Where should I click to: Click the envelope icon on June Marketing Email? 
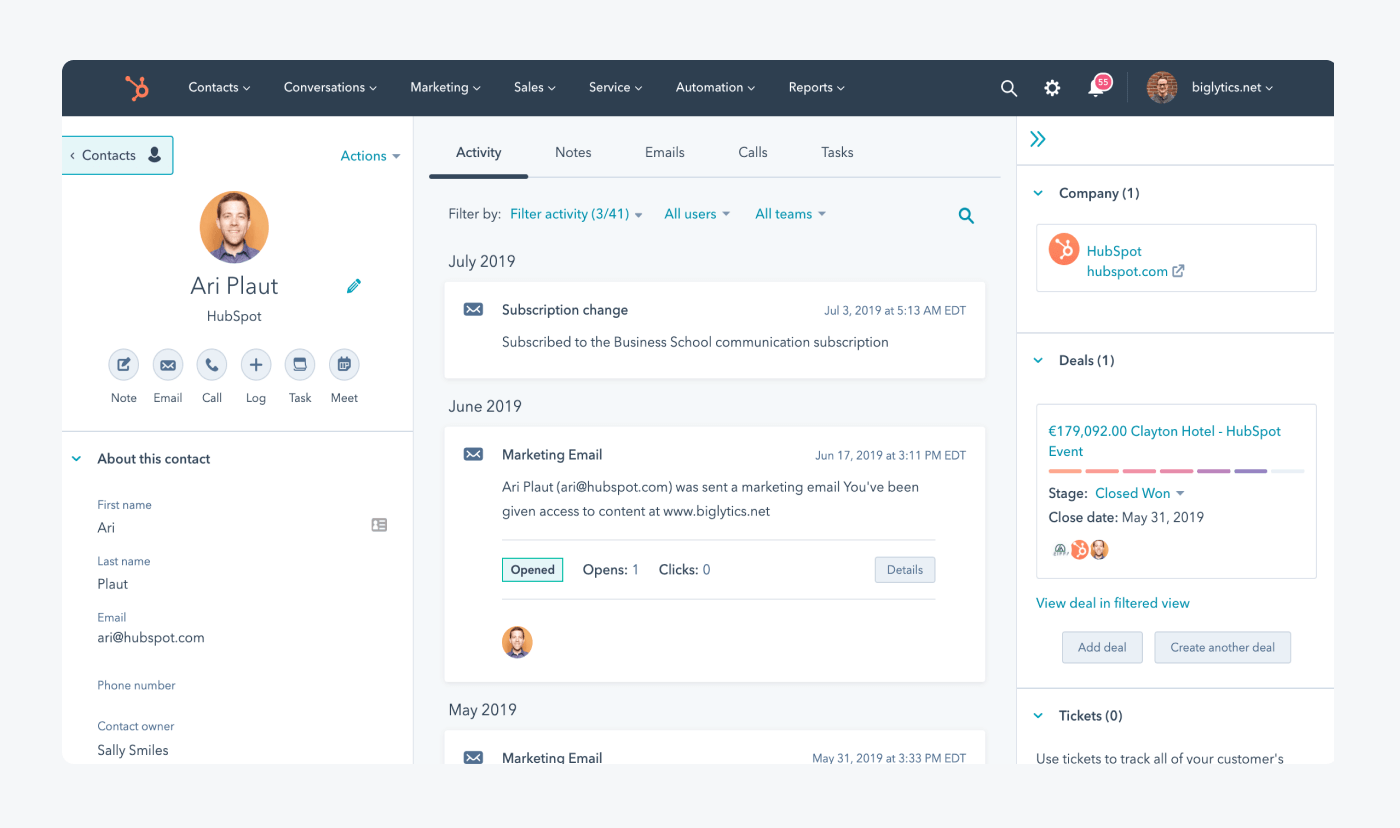(474, 455)
